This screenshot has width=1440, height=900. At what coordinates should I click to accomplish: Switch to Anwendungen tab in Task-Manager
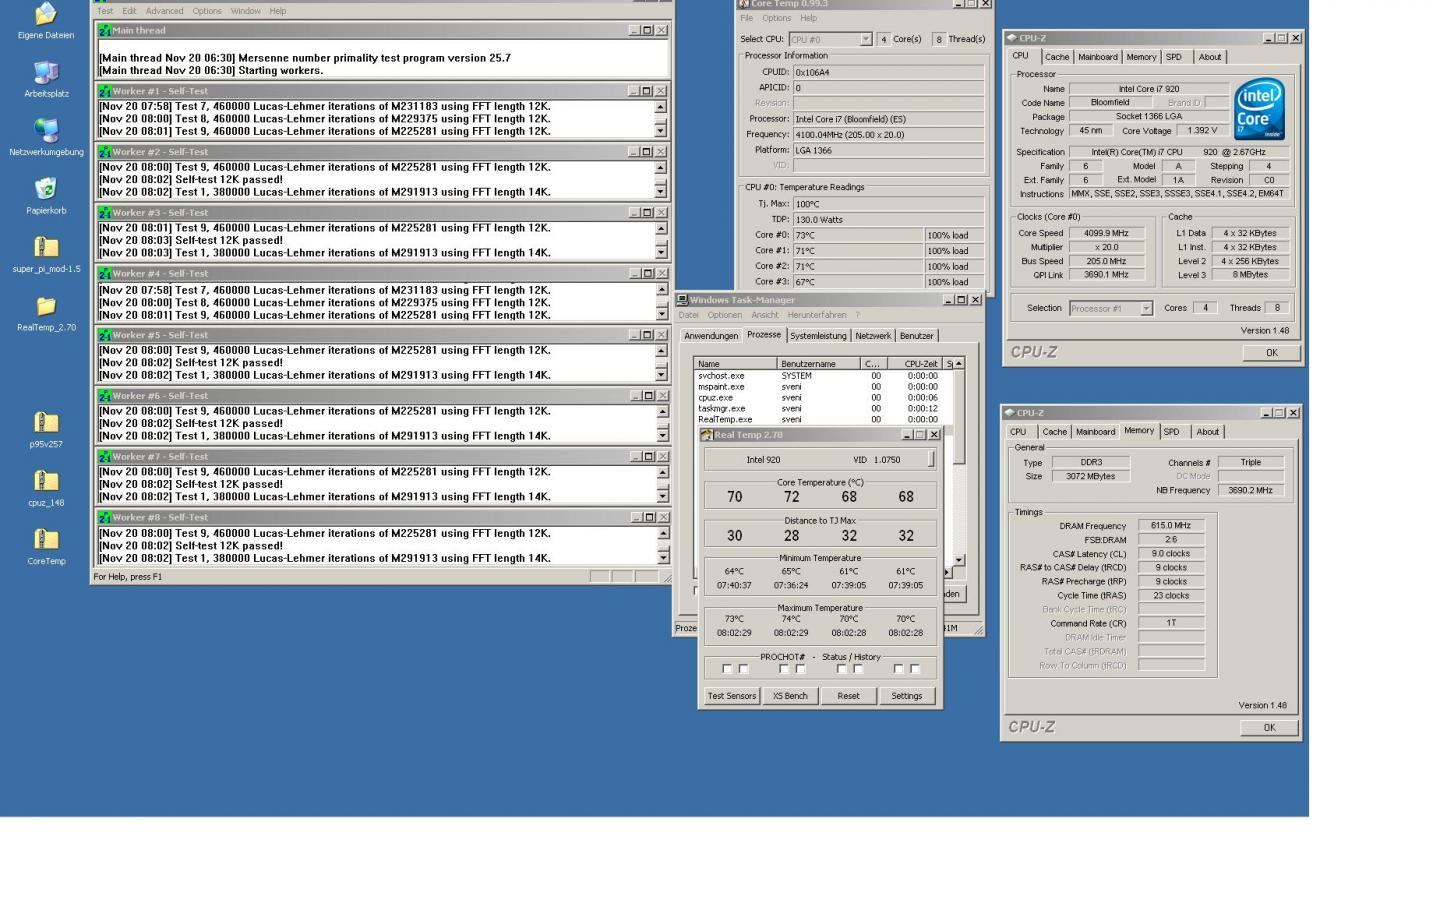(x=711, y=336)
